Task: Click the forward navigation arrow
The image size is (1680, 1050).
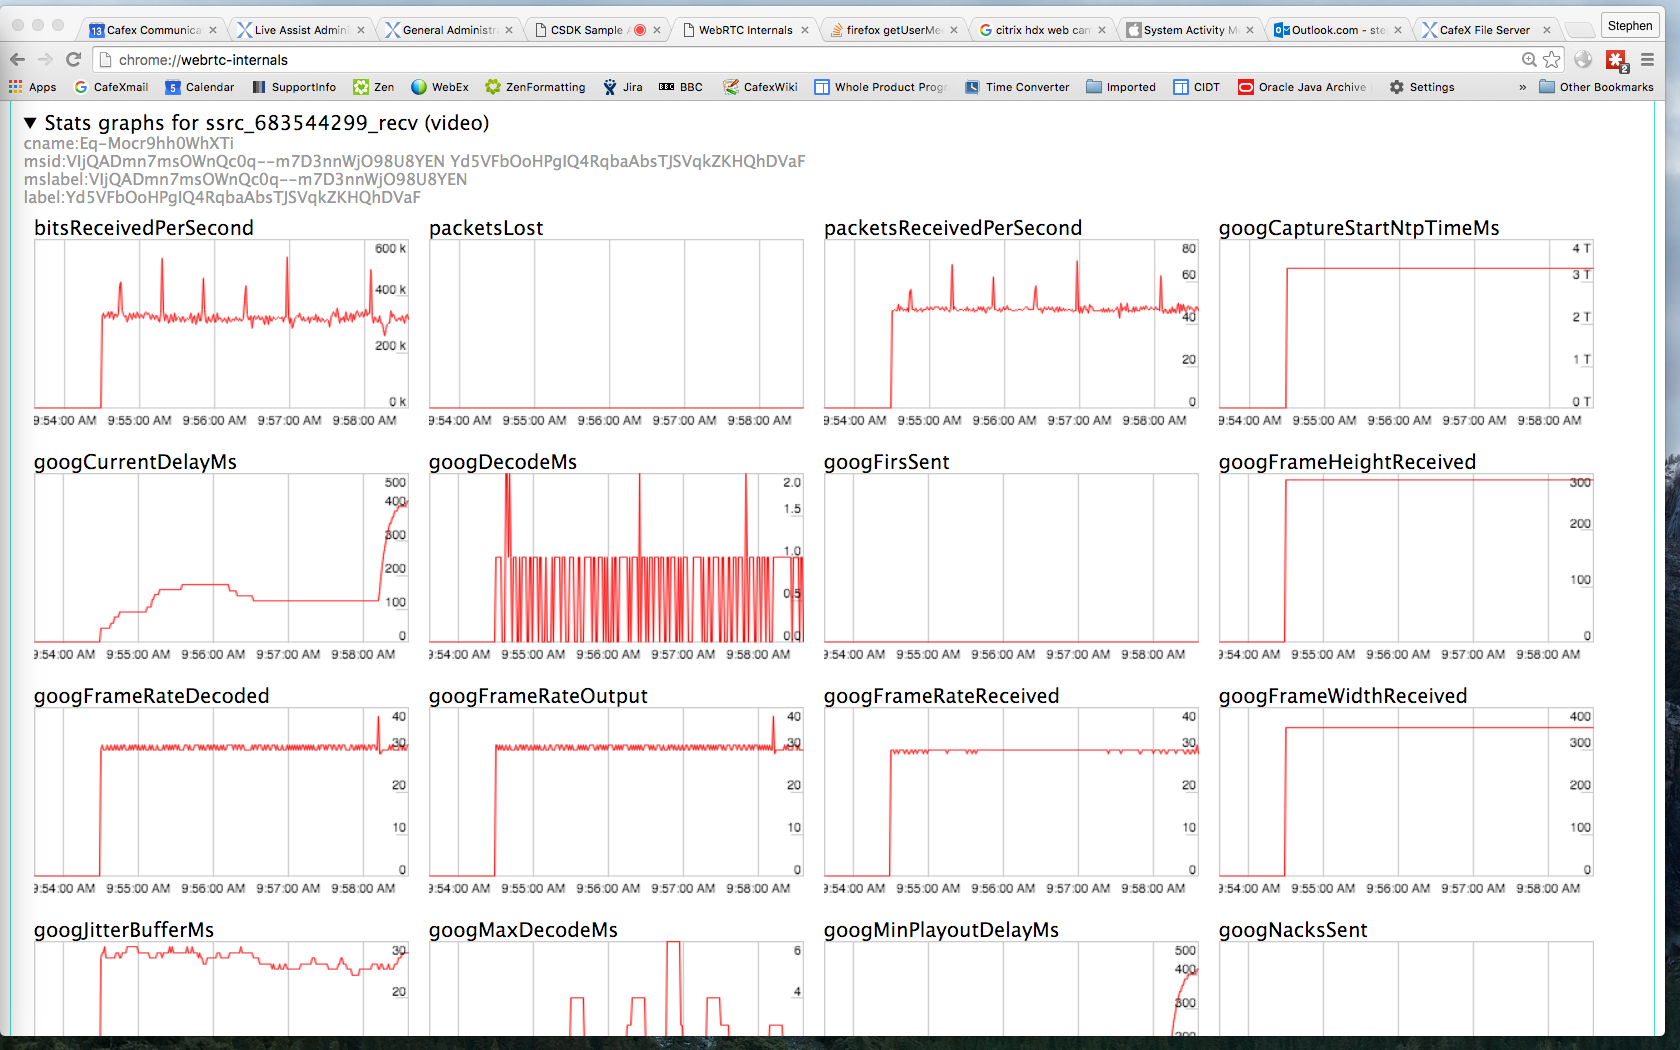Action: click(45, 59)
